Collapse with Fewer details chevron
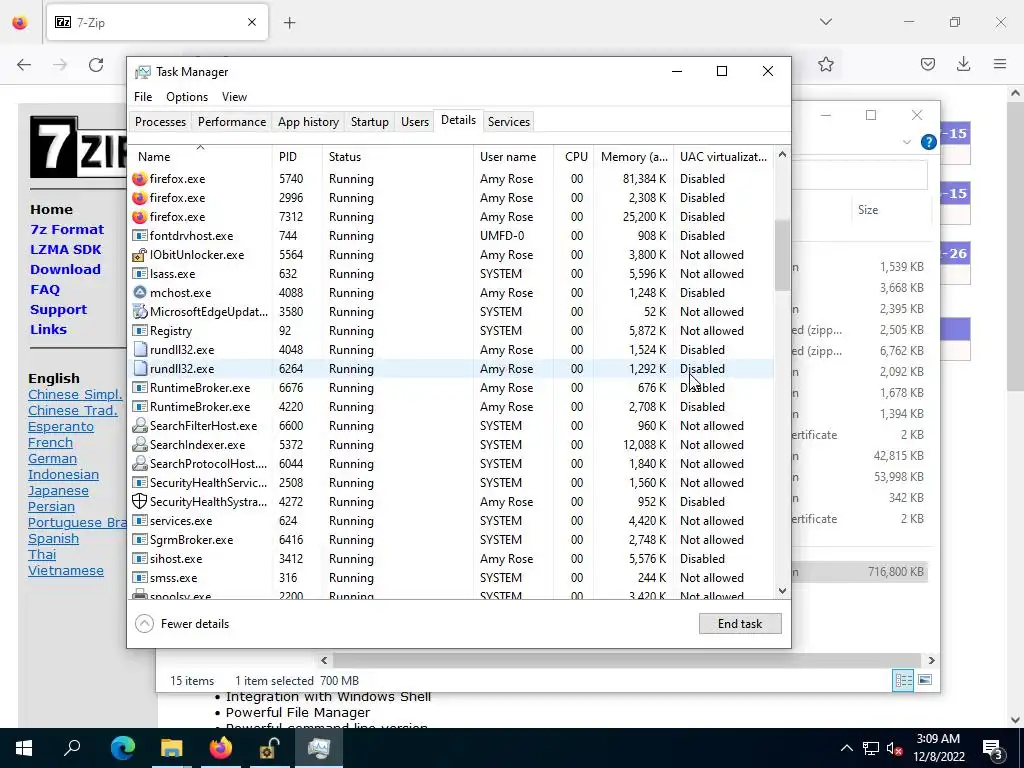 pyautogui.click(x=144, y=624)
